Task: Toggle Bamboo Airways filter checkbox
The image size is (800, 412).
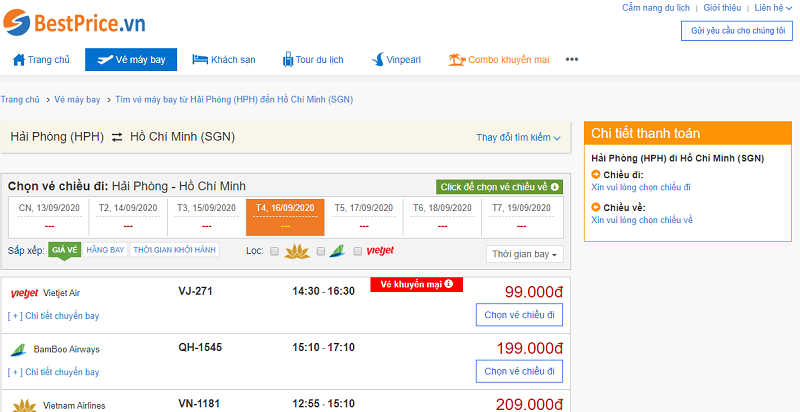Action: [x=321, y=251]
